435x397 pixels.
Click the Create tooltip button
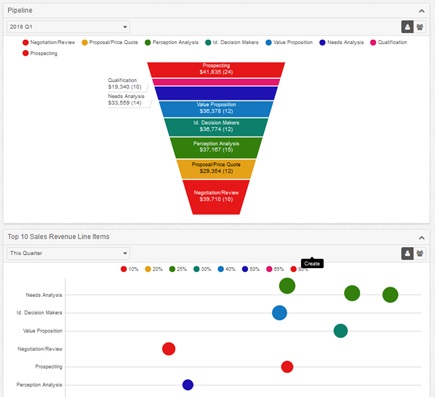coord(312,263)
